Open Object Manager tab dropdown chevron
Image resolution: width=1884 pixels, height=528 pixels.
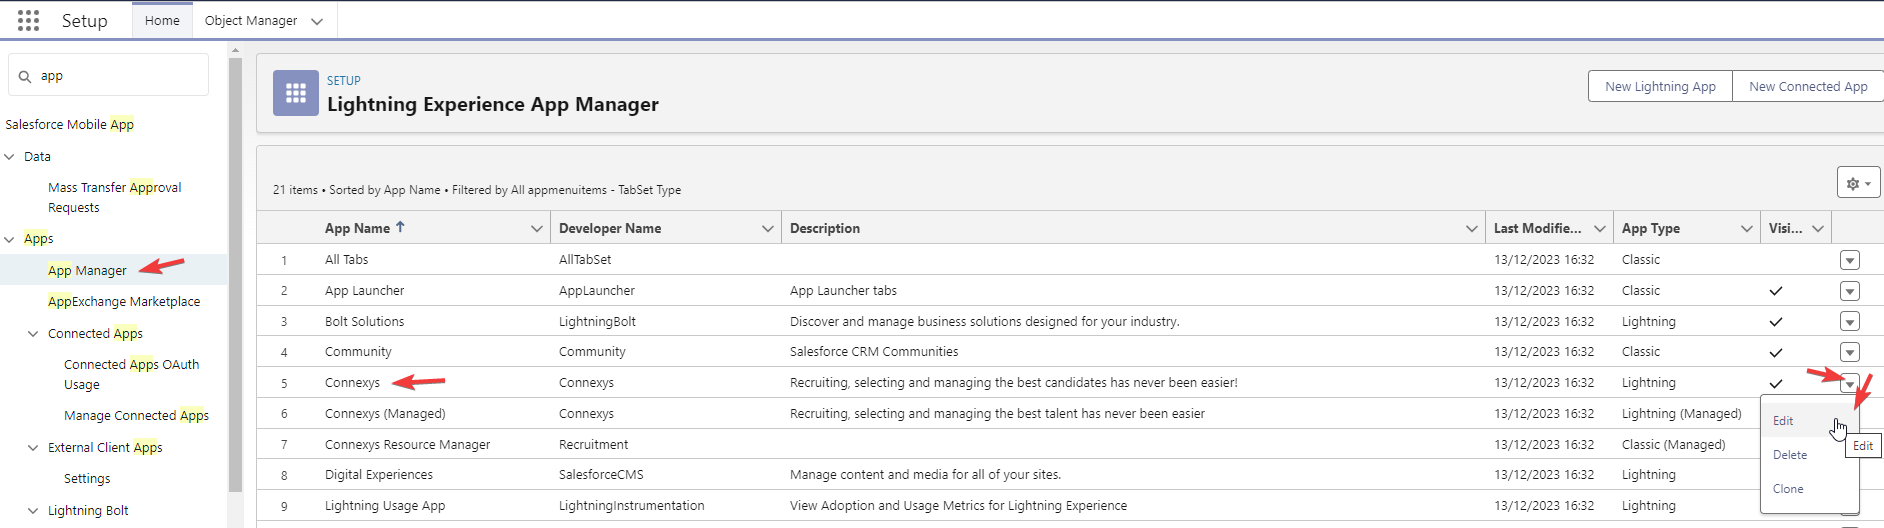tap(317, 21)
